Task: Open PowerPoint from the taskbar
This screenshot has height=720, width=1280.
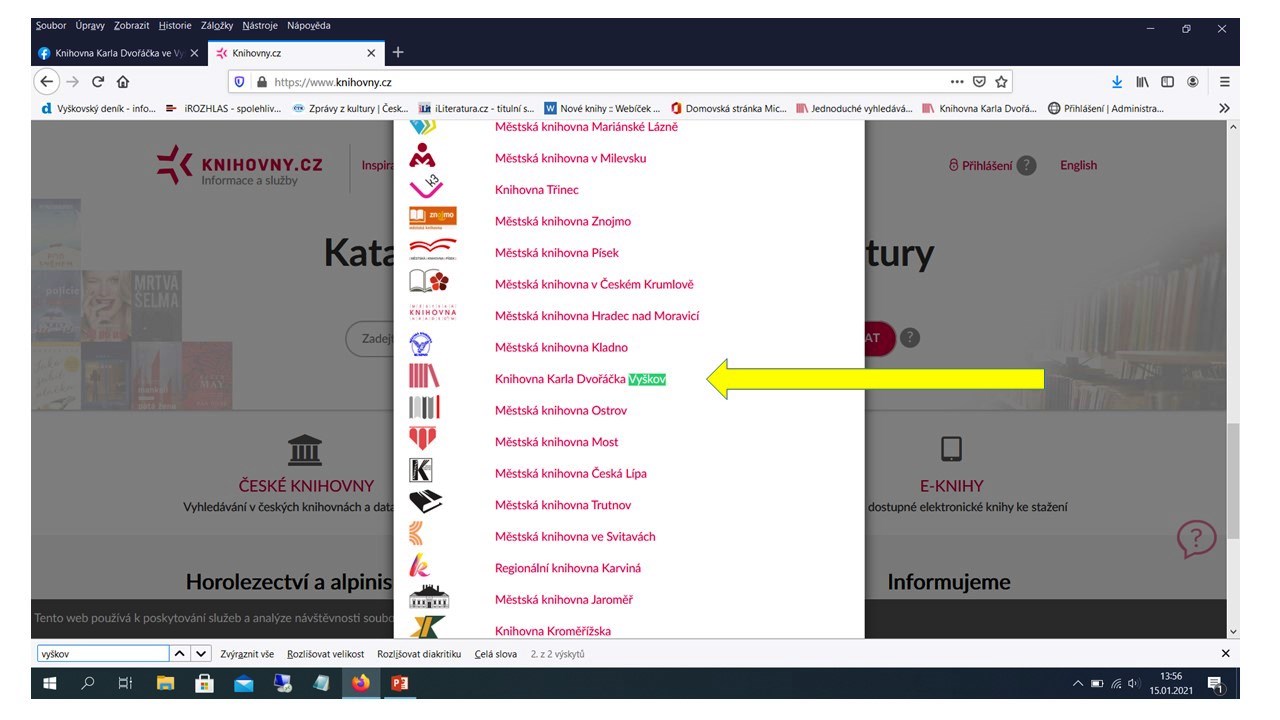Action: click(399, 684)
